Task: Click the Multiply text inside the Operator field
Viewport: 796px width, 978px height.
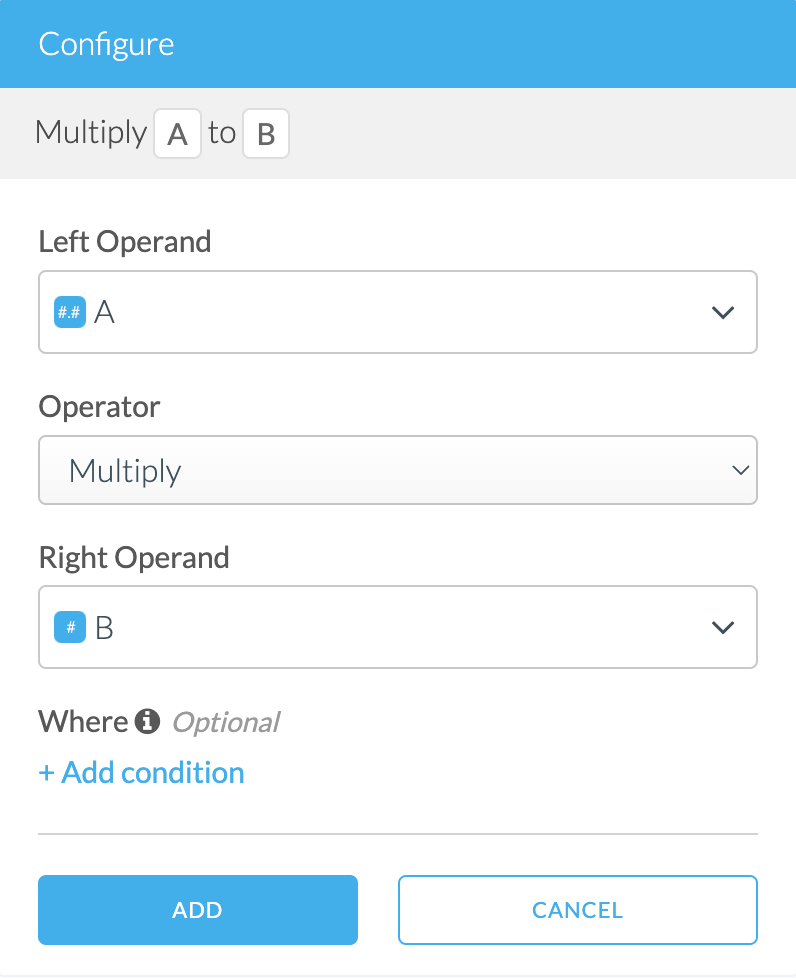Action: 125,470
